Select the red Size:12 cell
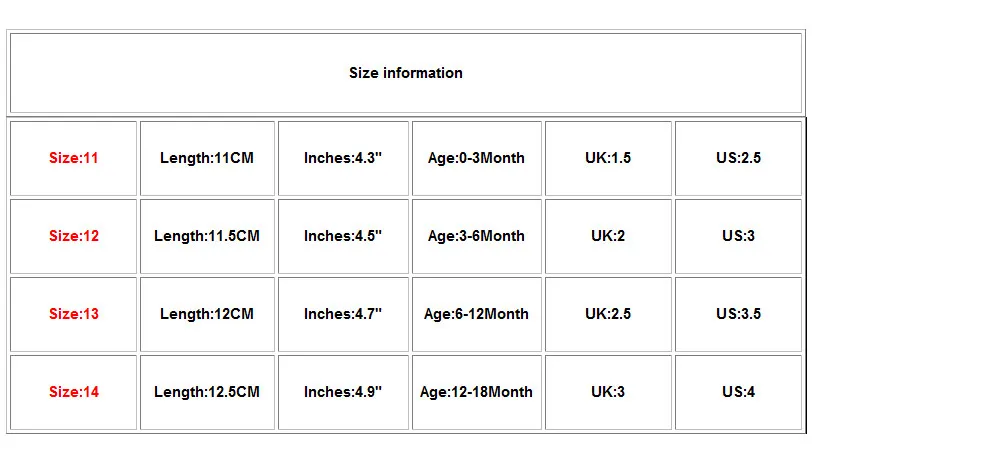 click(x=73, y=236)
